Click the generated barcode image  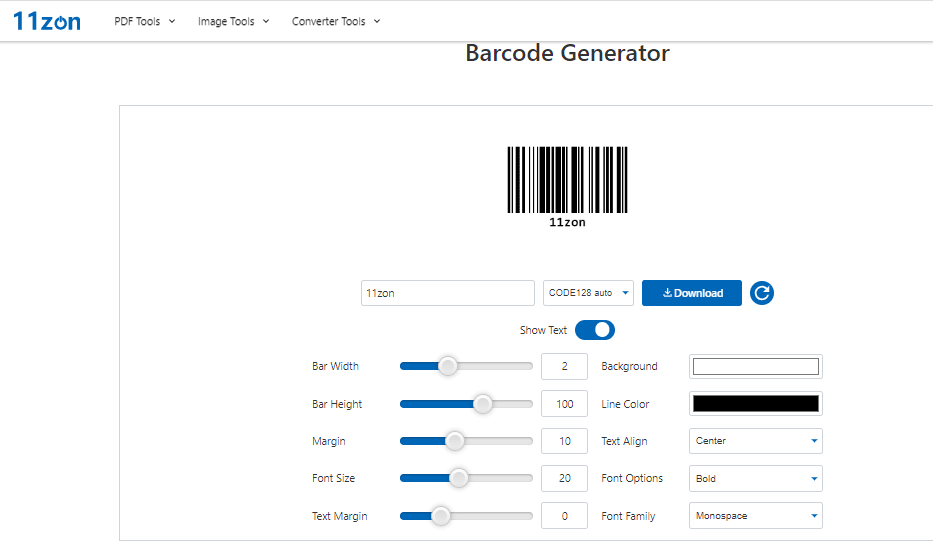coord(567,182)
